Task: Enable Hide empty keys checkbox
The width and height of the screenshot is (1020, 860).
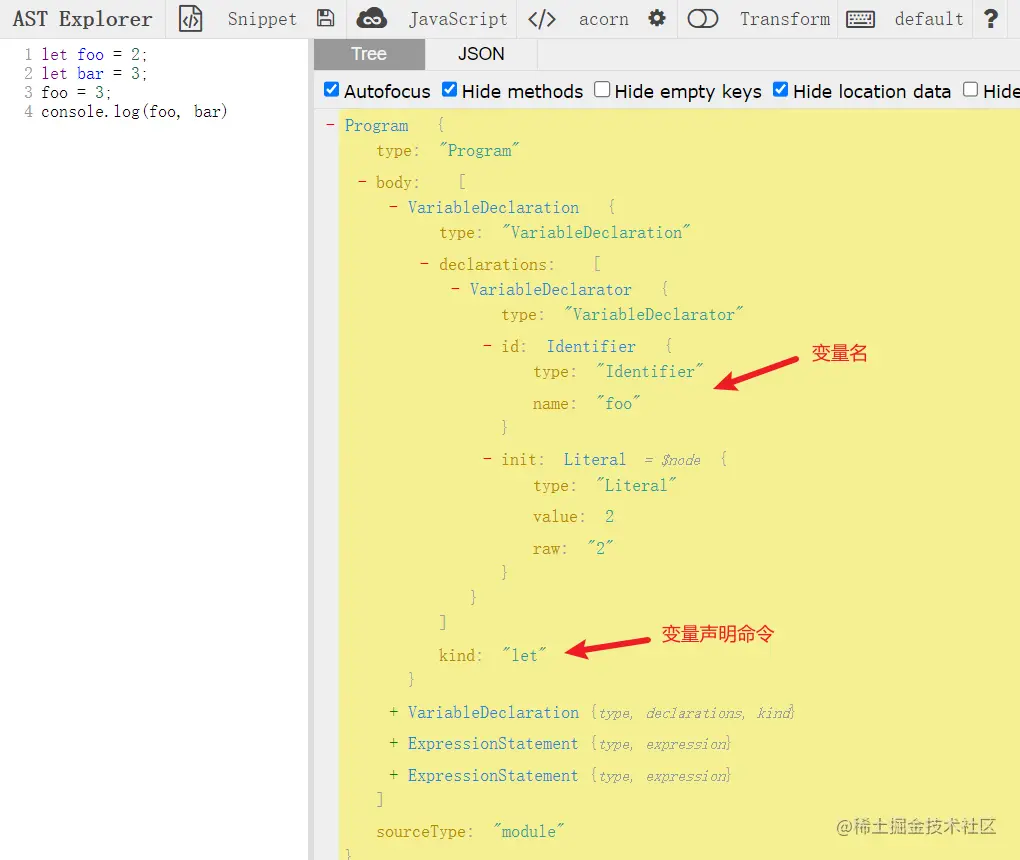Action: (602, 90)
